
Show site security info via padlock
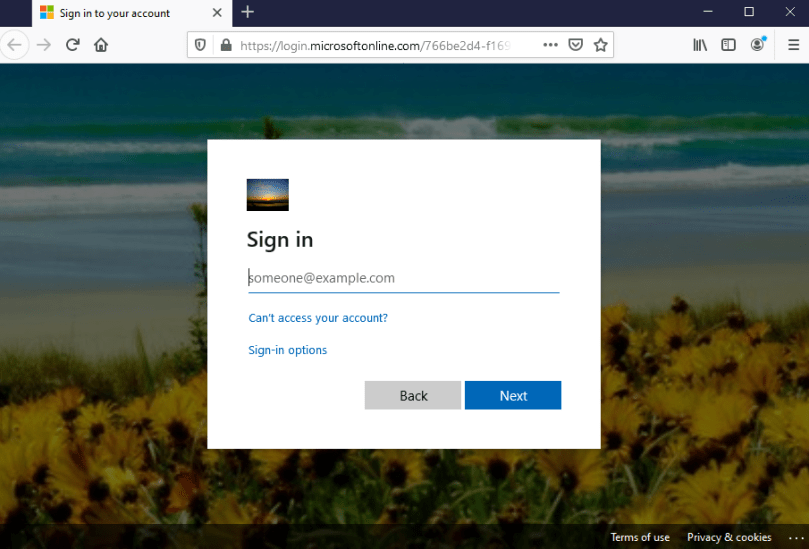tap(225, 45)
